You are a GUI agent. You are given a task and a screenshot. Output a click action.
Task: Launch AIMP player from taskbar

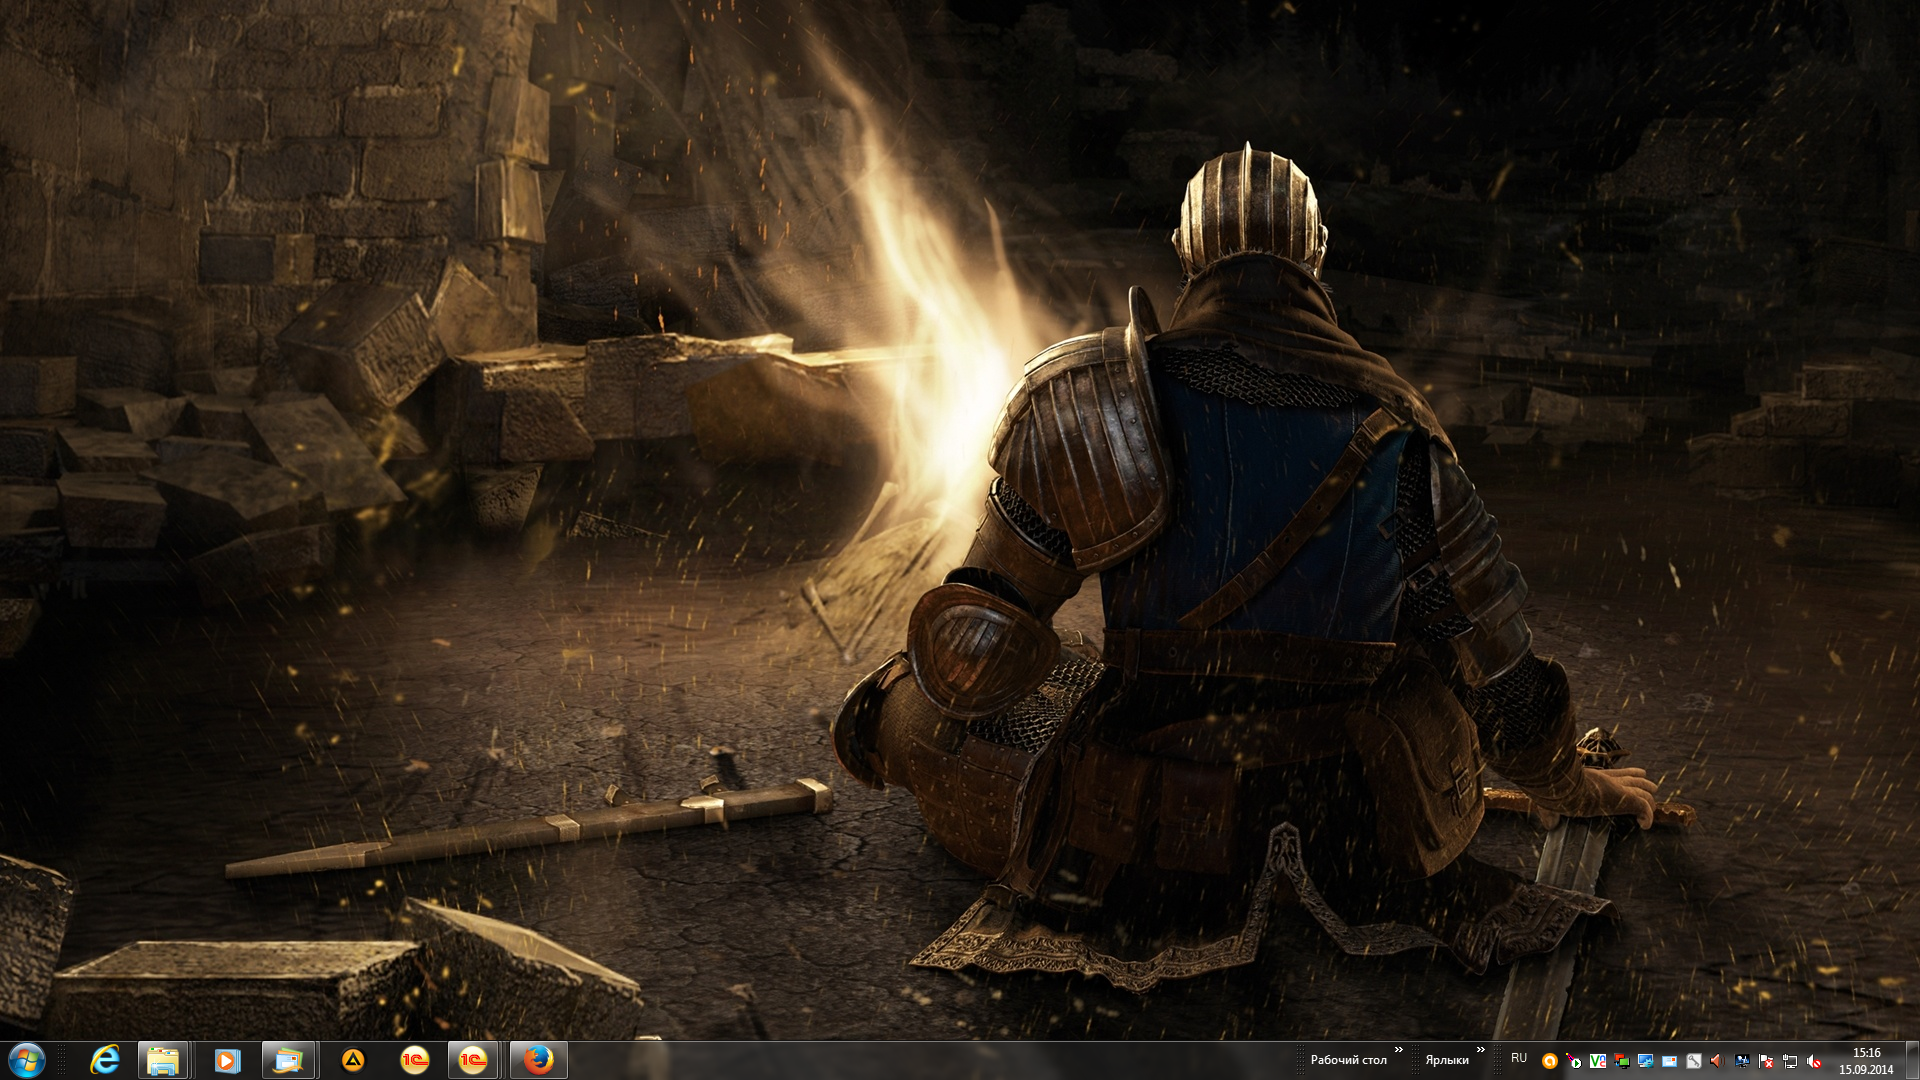[x=352, y=1060]
